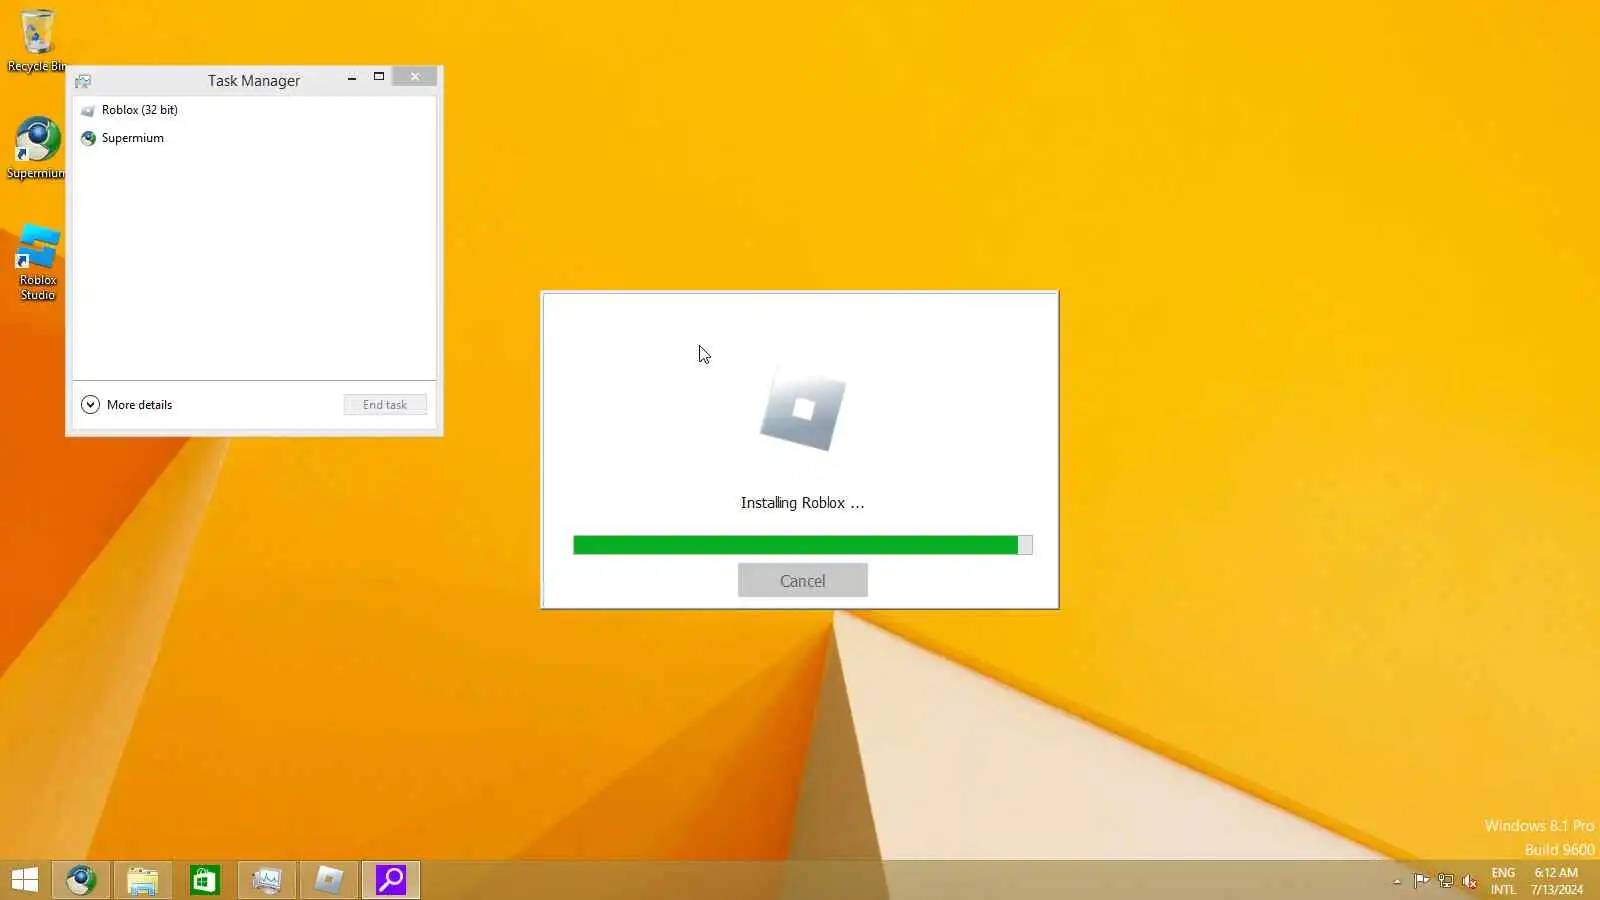Open the purple Search taskbar icon

[391, 880]
